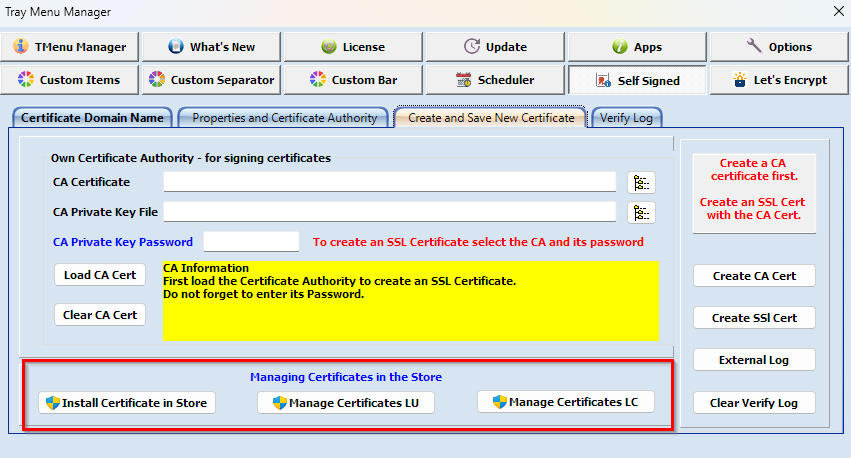Switch to Certificate Domain Name tab
The image size is (851, 458).
click(92, 118)
